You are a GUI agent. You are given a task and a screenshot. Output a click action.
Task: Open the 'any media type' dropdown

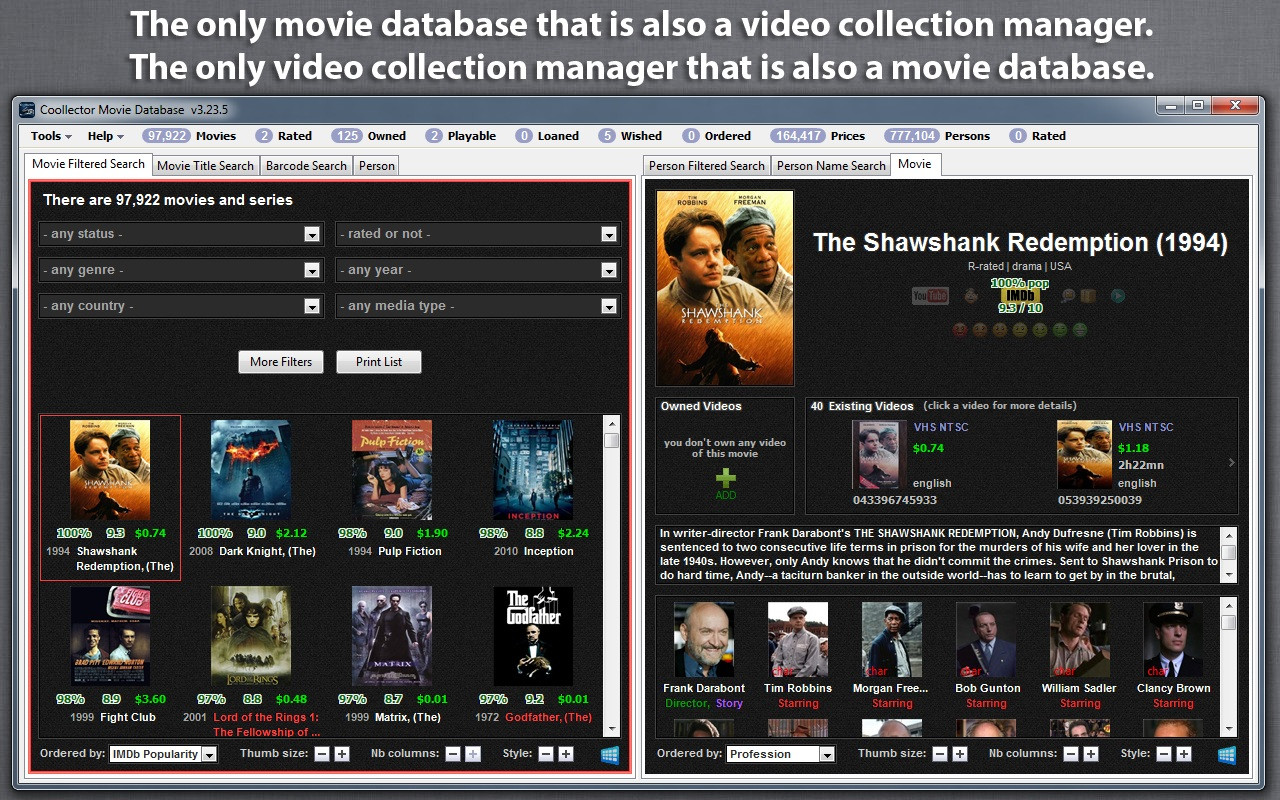(x=478, y=306)
